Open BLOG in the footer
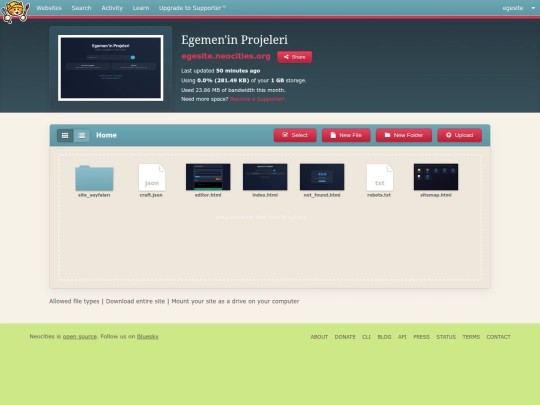Screen dimensions: 540x405 click(384, 337)
